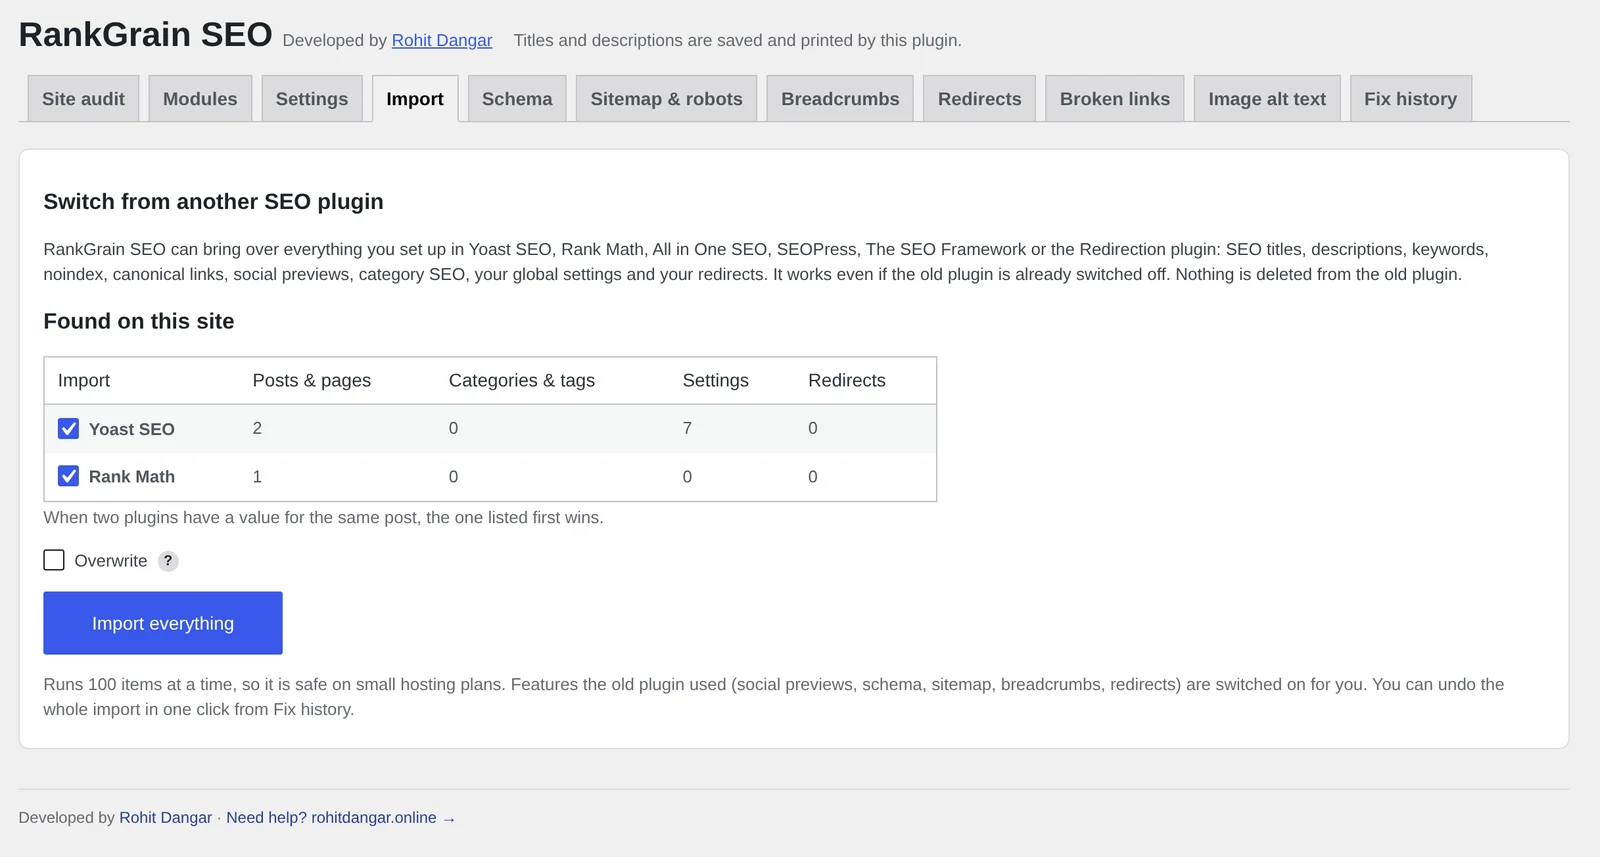1600x857 pixels.
Task: Click the Yoast SEO row label
Action: [132, 429]
